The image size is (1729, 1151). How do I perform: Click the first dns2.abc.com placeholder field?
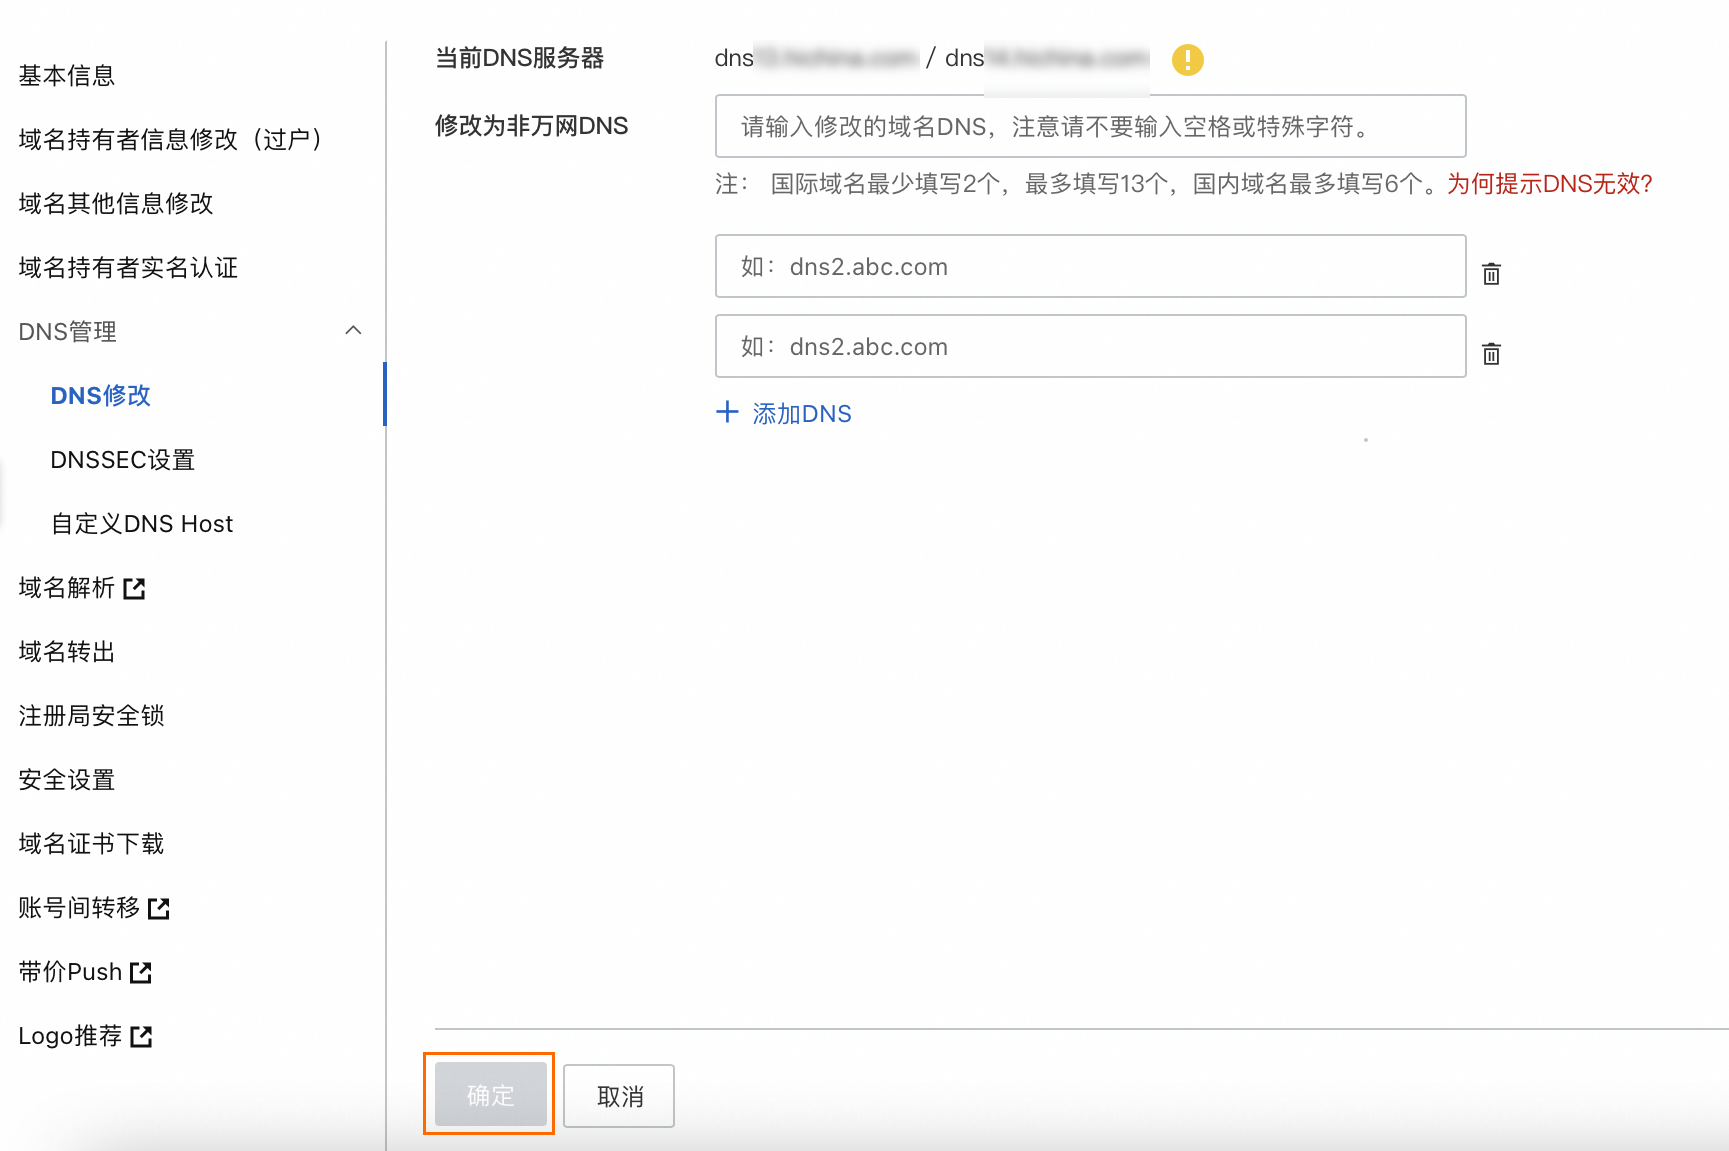1090,266
